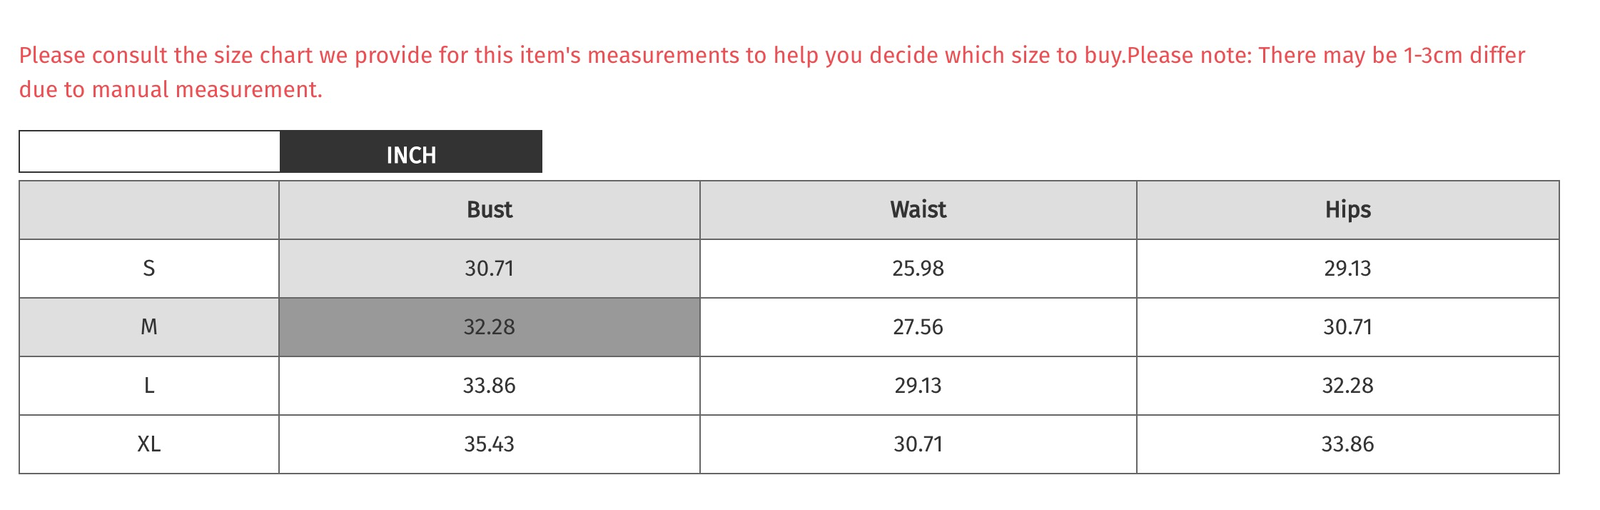The image size is (1600, 510).
Task: Click the S bust value 30.71
Action: pos(489,268)
